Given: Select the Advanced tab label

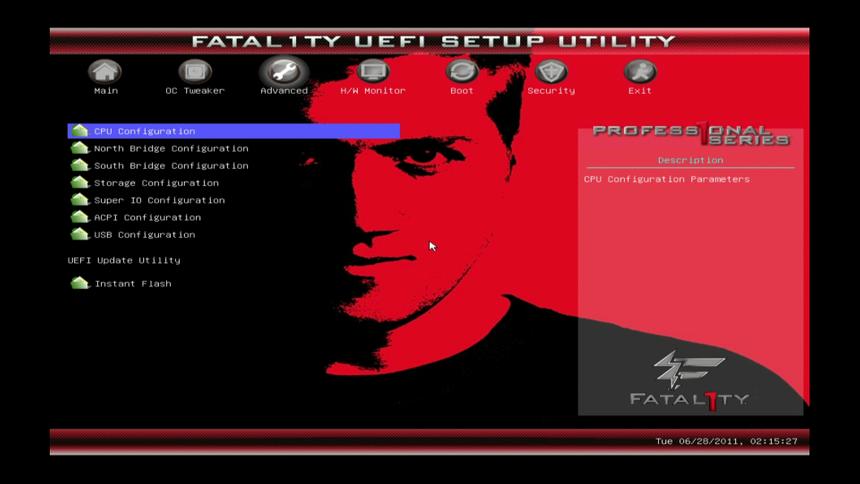Looking at the screenshot, I should coord(284,91).
